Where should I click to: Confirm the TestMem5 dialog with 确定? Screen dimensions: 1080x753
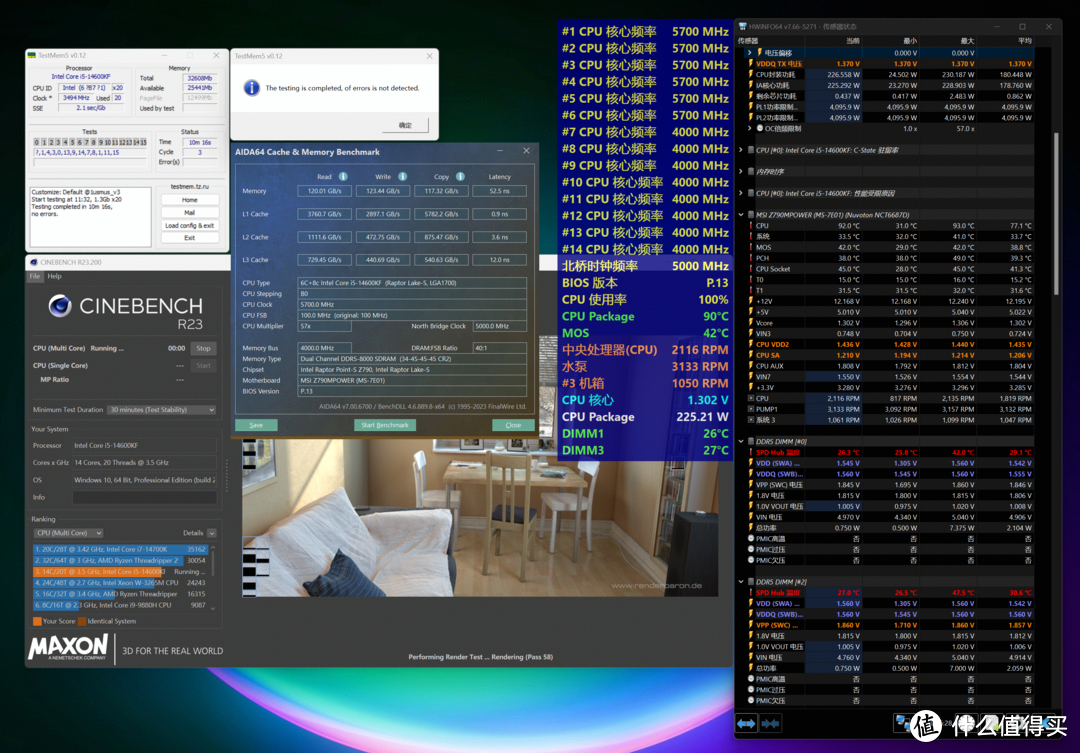[405, 125]
